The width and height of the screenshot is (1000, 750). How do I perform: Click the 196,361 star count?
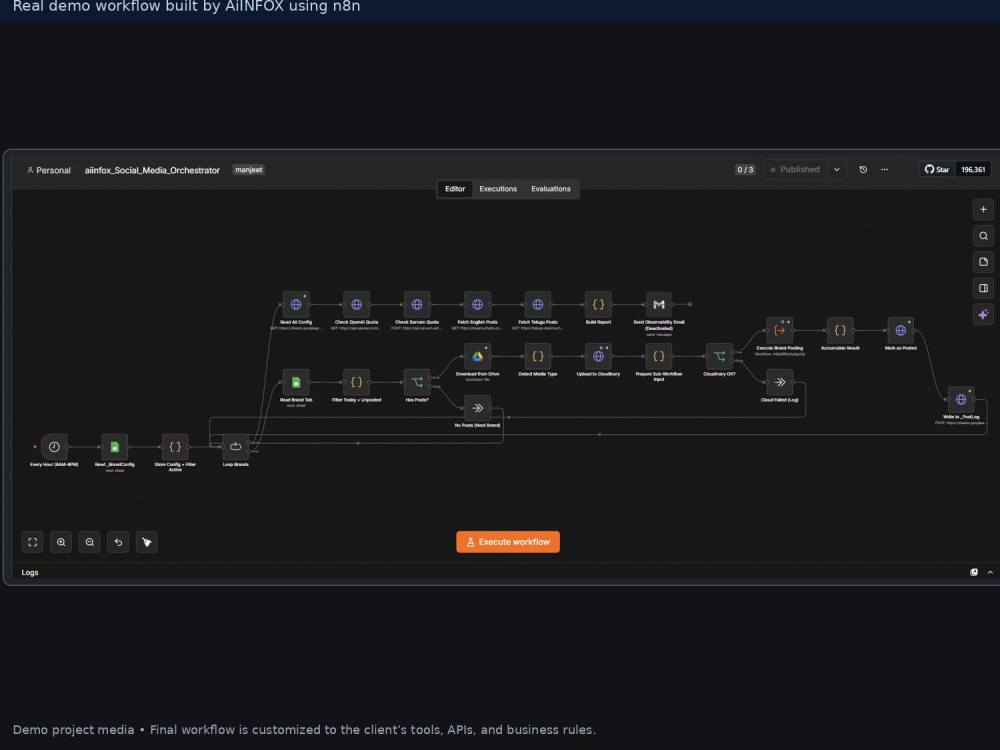pos(973,170)
